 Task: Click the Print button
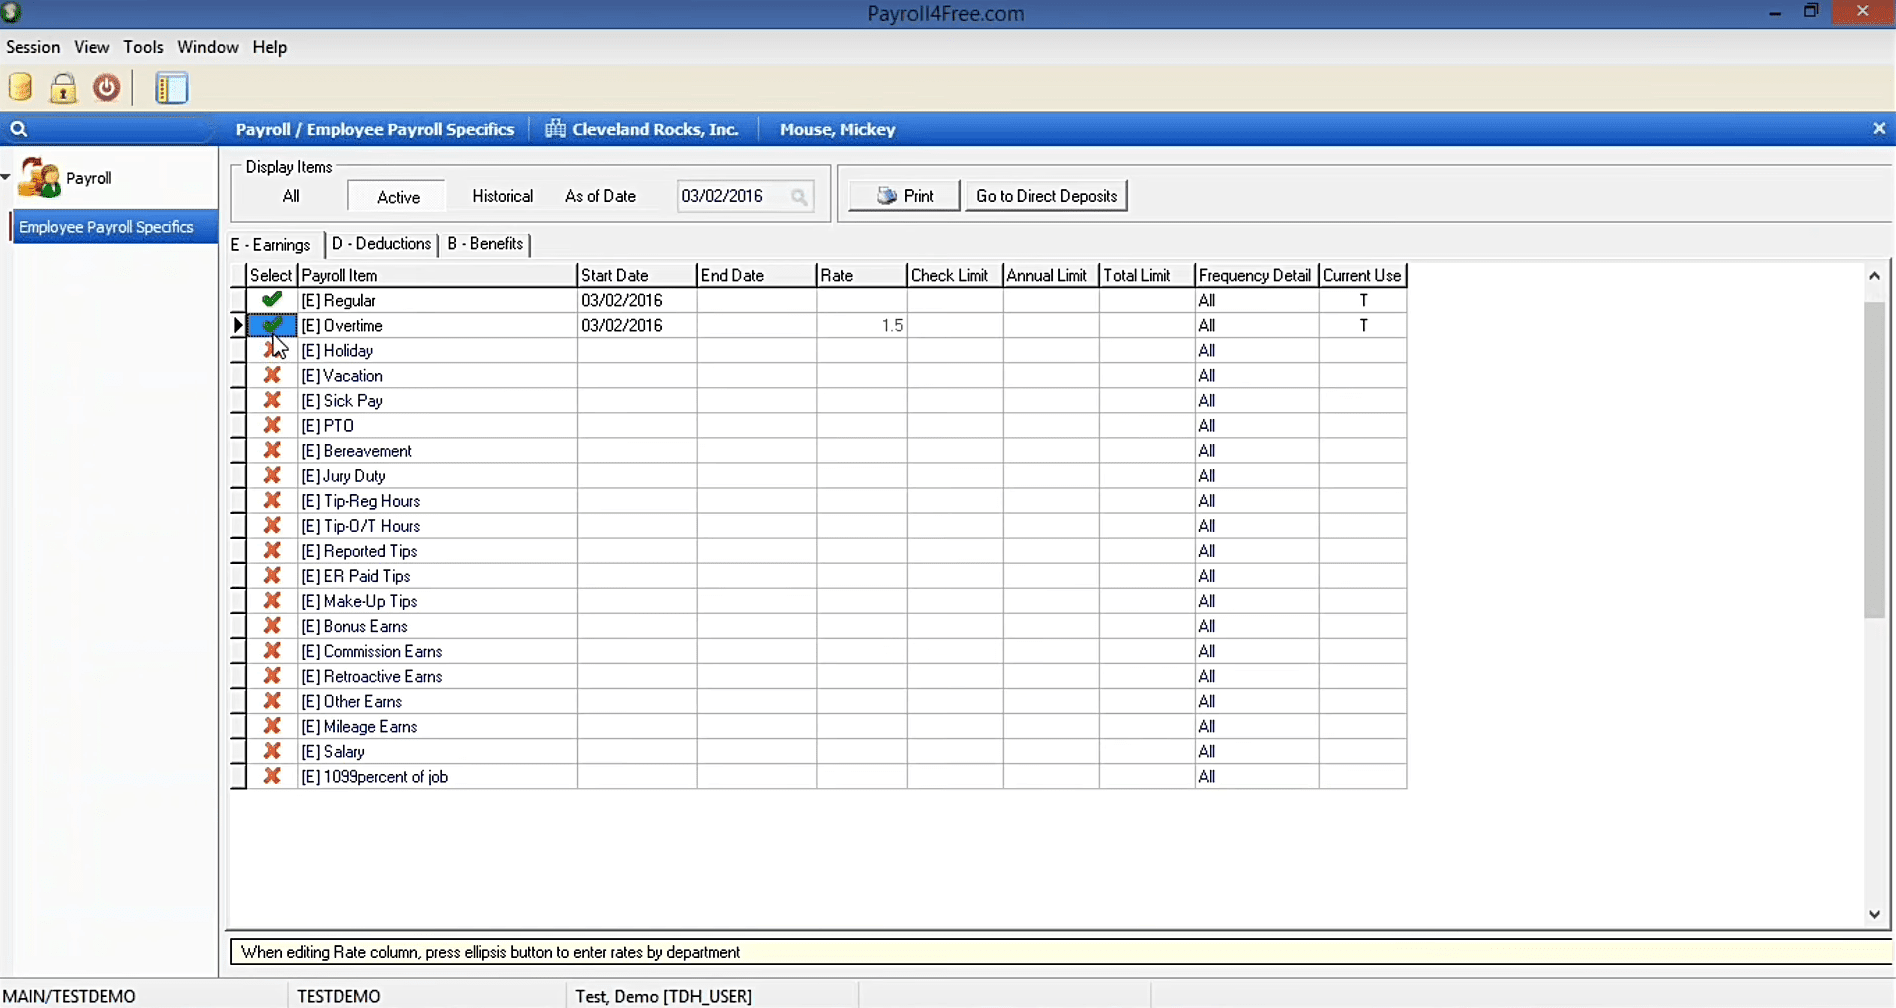(x=904, y=196)
